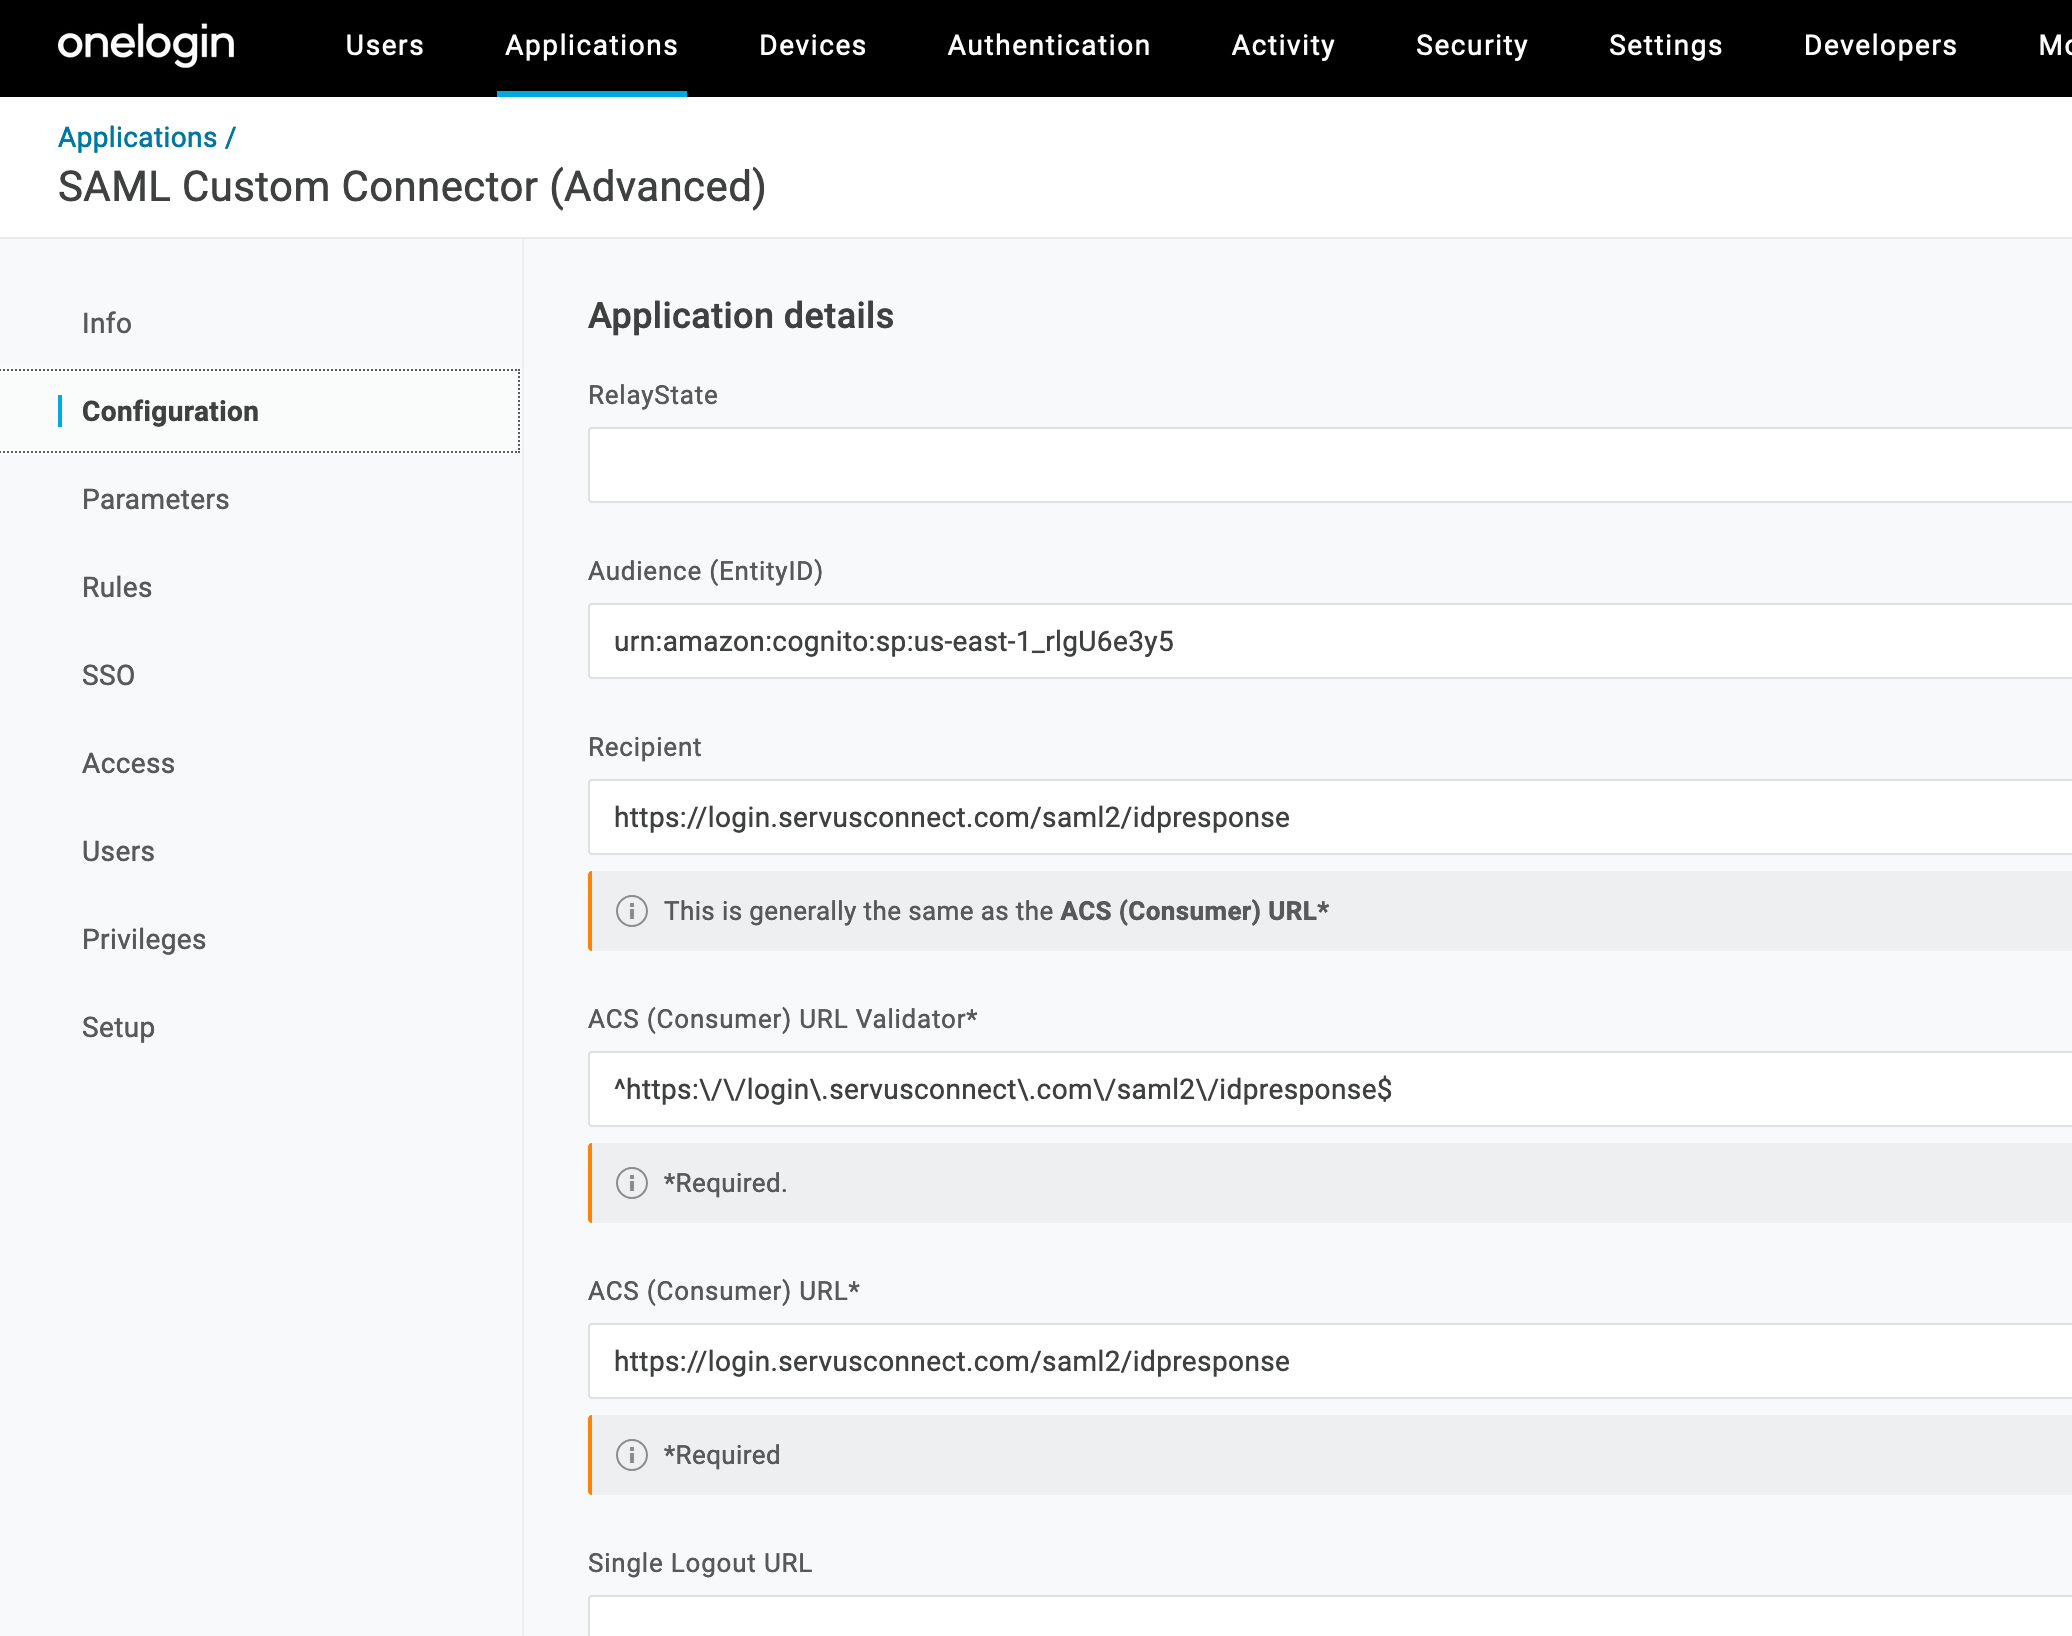Image resolution: width=2072 pixels, height=1636 pixels.
Task: Open the SSO sidebar tab
Action: point(108,675)
